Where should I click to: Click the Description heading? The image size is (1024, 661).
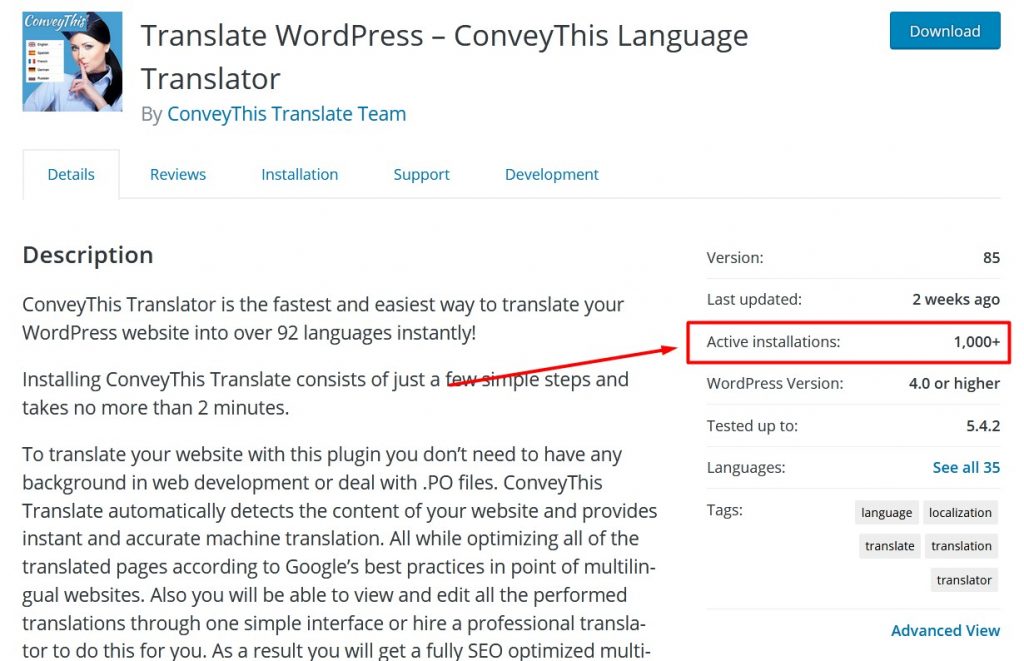[x=88, y=255]
